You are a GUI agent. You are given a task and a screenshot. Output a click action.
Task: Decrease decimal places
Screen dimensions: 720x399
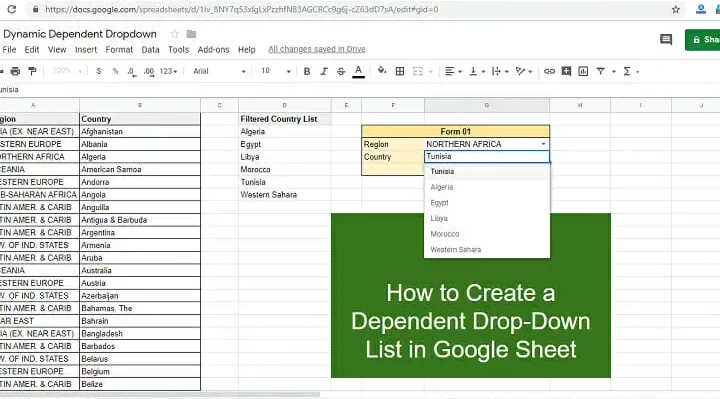(132, 72)
